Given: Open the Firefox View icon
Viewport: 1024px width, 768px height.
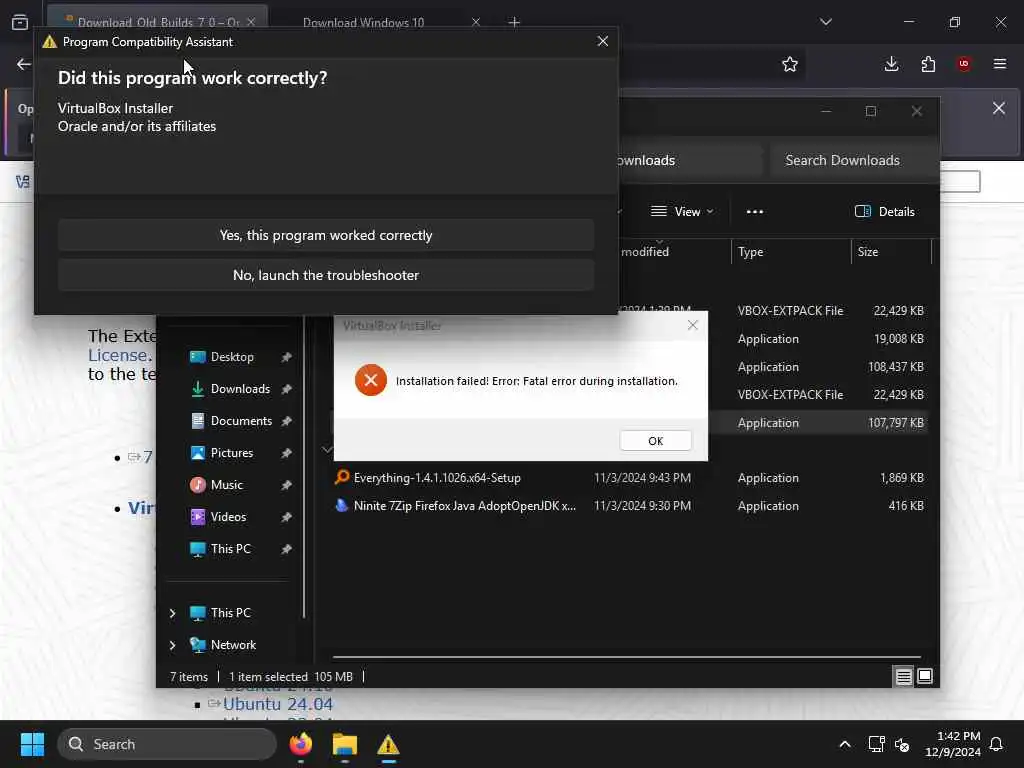Looking at the screenshot, I should [x=20, y=22].
